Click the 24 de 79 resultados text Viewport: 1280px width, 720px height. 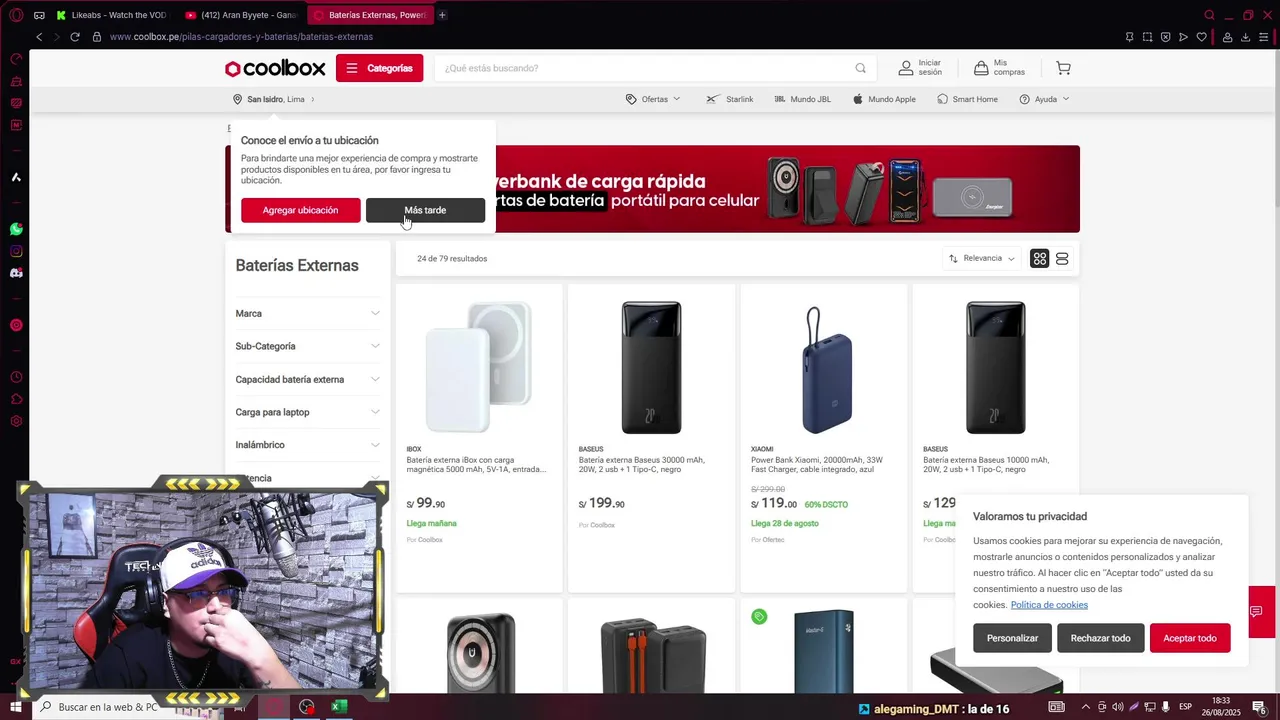pos(452,259)
